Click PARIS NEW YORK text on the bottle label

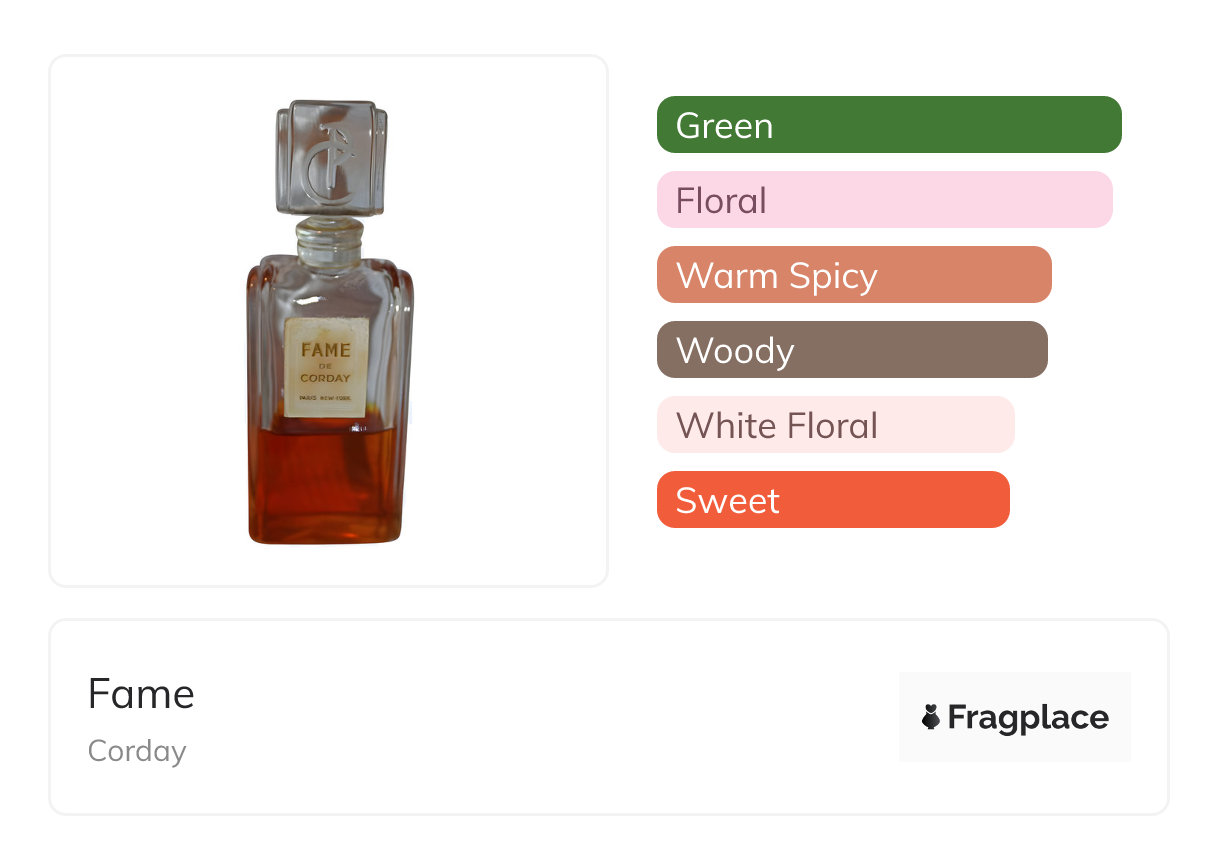[326, 399]
